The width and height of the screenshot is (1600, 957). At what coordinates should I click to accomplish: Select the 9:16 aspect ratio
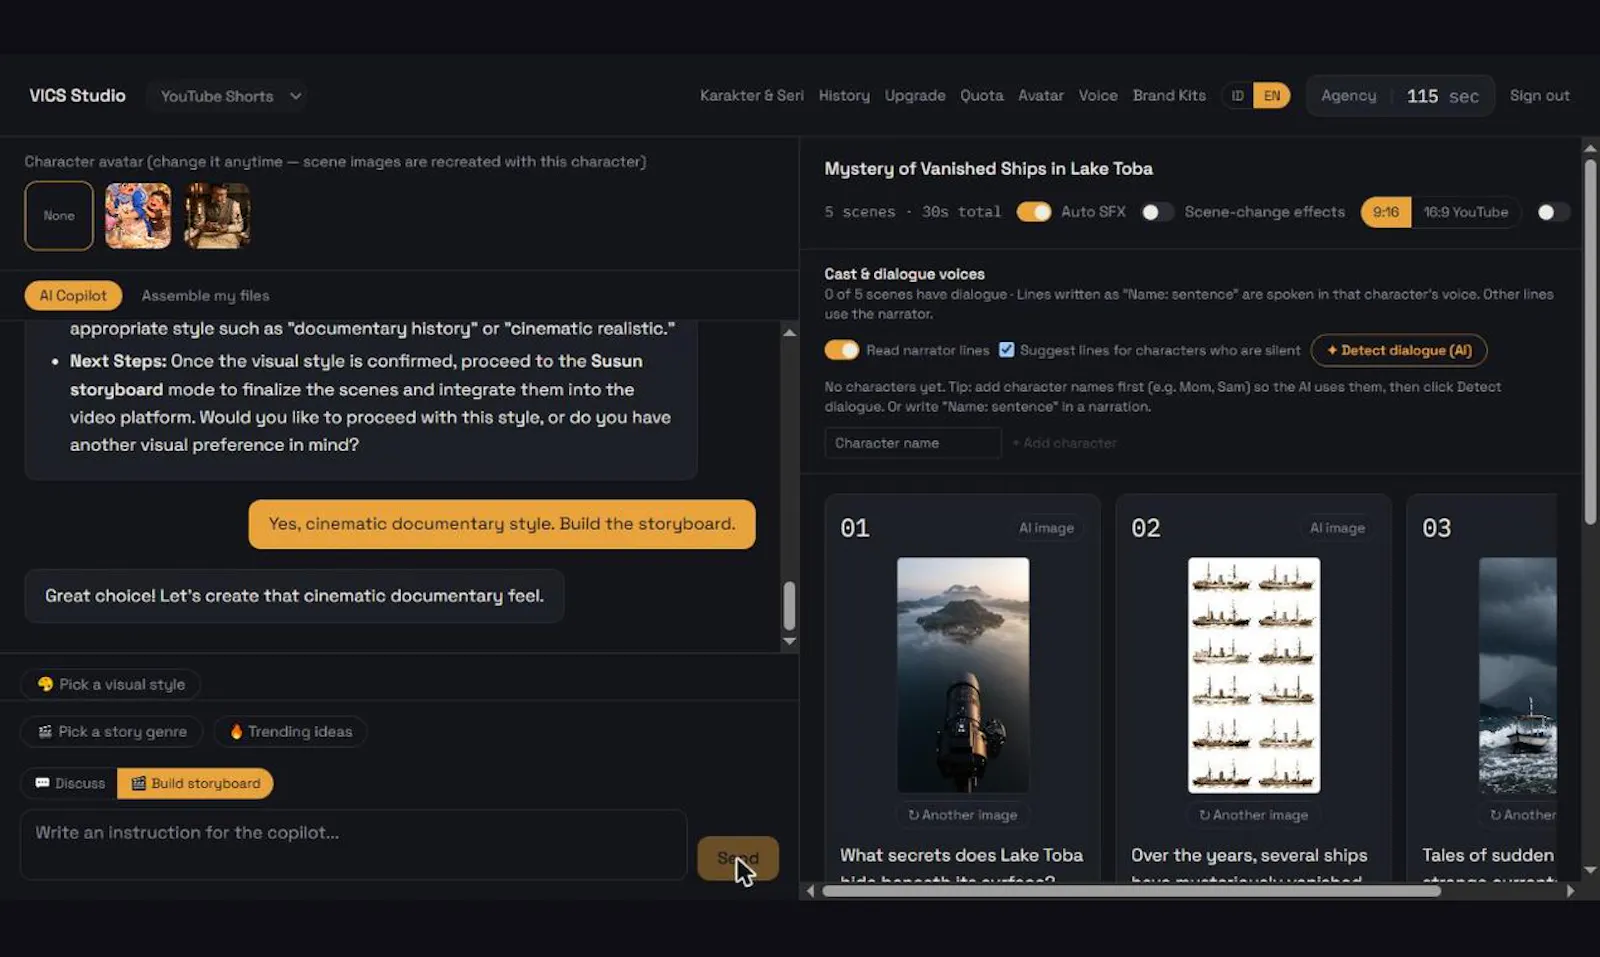pyautogui.click(x=1386, y=212)
